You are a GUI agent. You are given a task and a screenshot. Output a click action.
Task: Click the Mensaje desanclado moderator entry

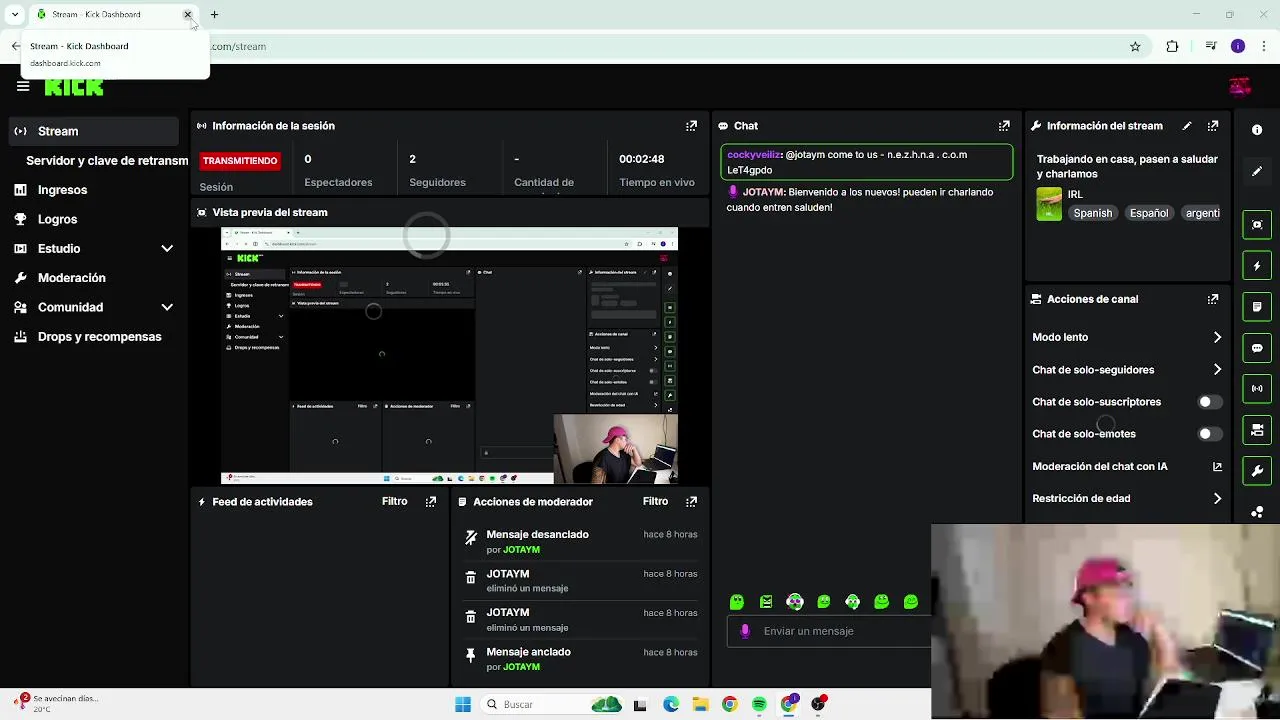[580, 542]
